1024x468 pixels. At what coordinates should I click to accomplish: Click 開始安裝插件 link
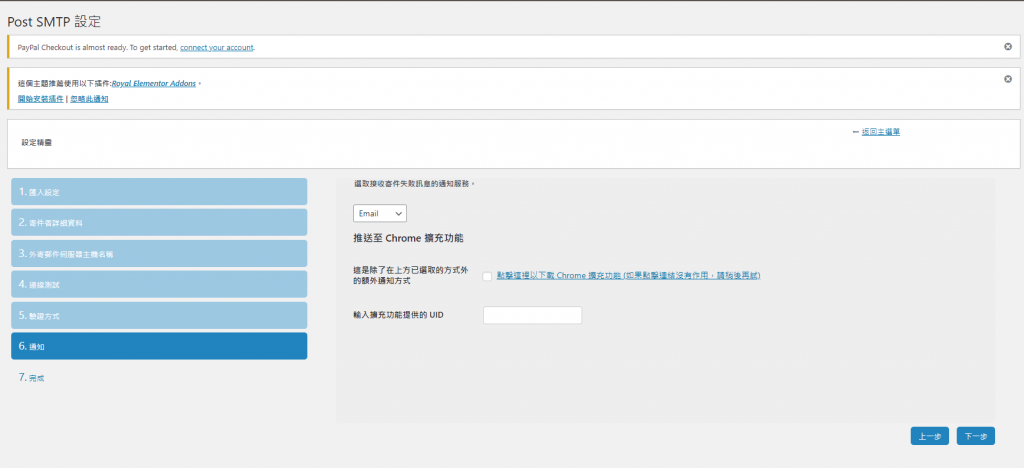[40, 99]
